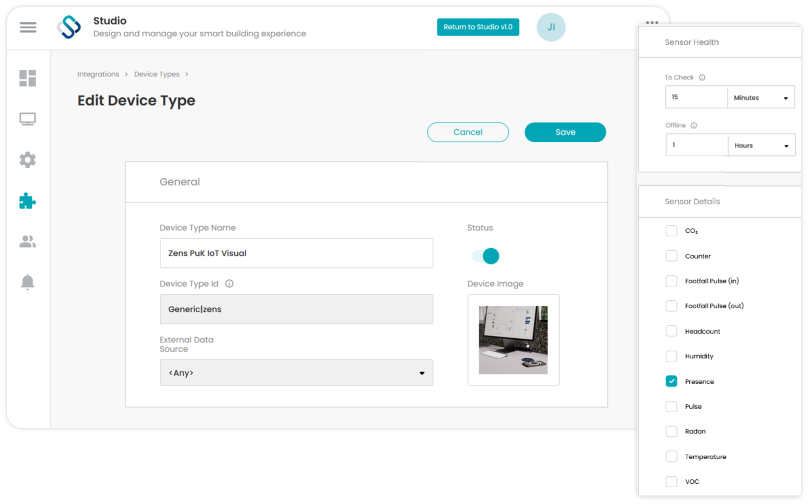Enable the Temperature sensor checkbox
808x504 pixels.
coord(671,456)
